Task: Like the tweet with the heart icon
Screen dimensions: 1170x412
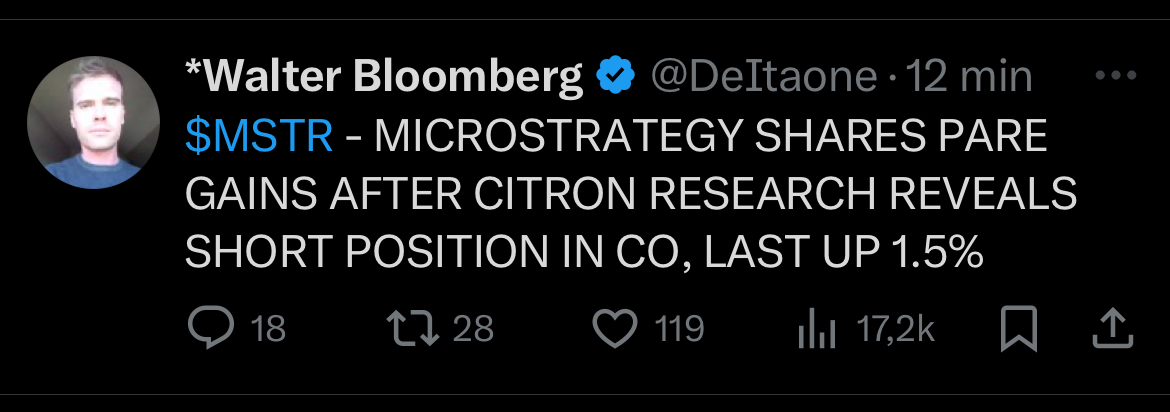Action: click(x=616, y=329)
